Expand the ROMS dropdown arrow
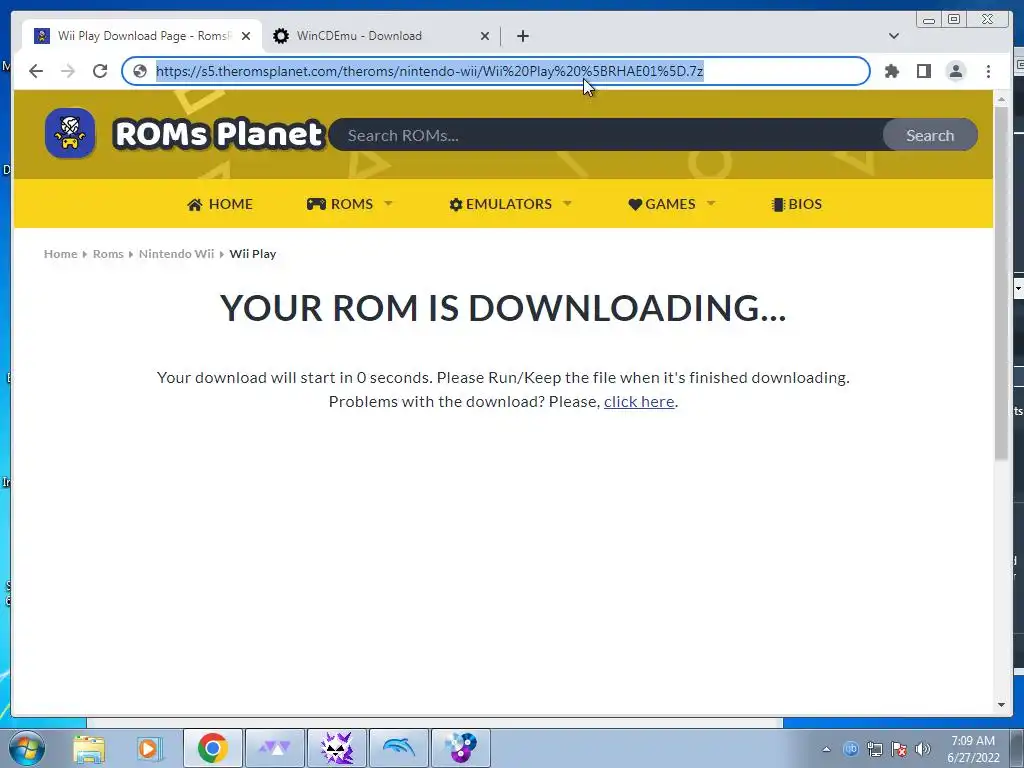Image resolution: width=1024 pixels, height=768 pixels. [x=389, y=204]
